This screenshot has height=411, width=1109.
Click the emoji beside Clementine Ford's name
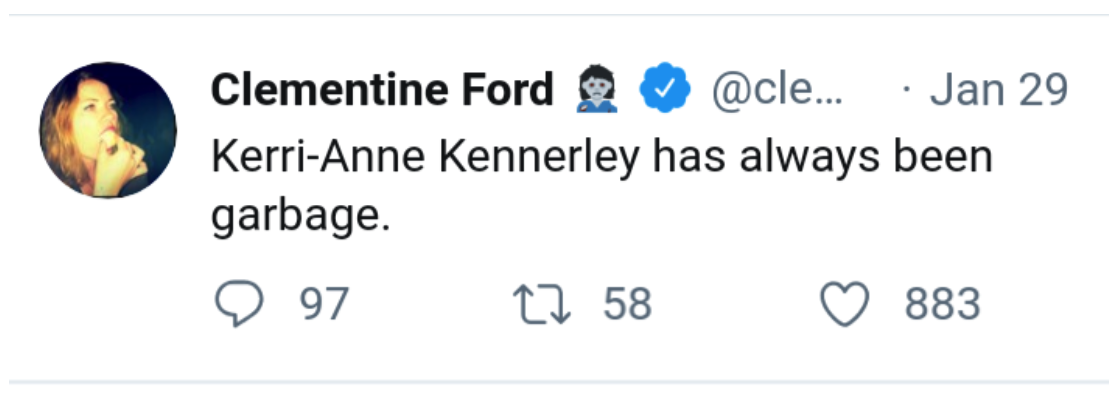(598, 92)
